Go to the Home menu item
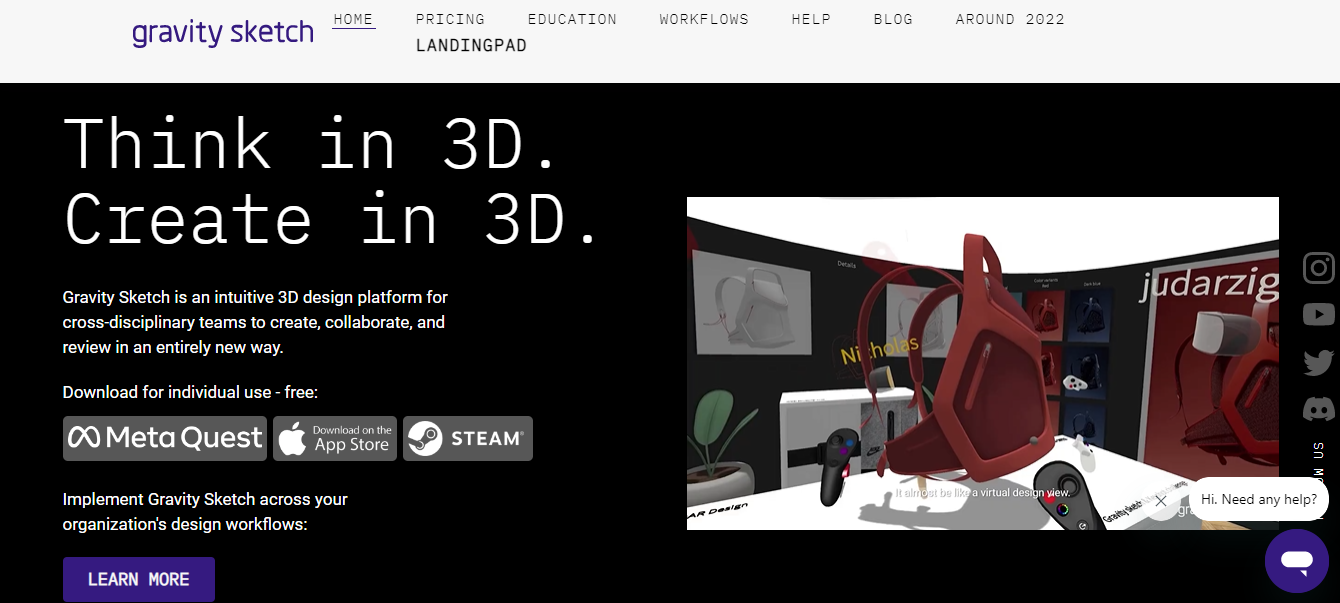 pyautogui.click(x=354, y=19)
